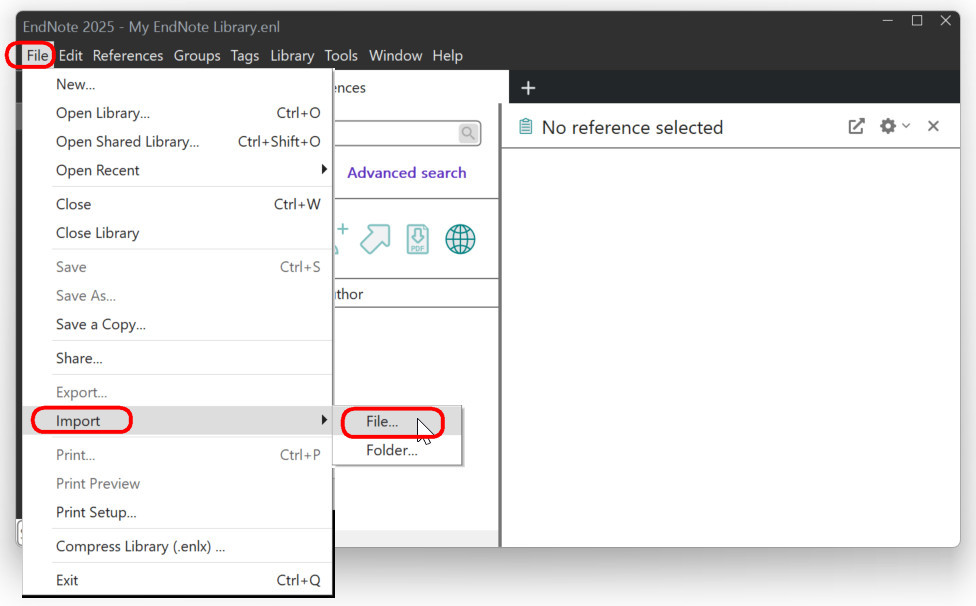Viewport: 976px width, 606px height.
Task: Open the gear settings dropdown
Action: click(893, 126)
